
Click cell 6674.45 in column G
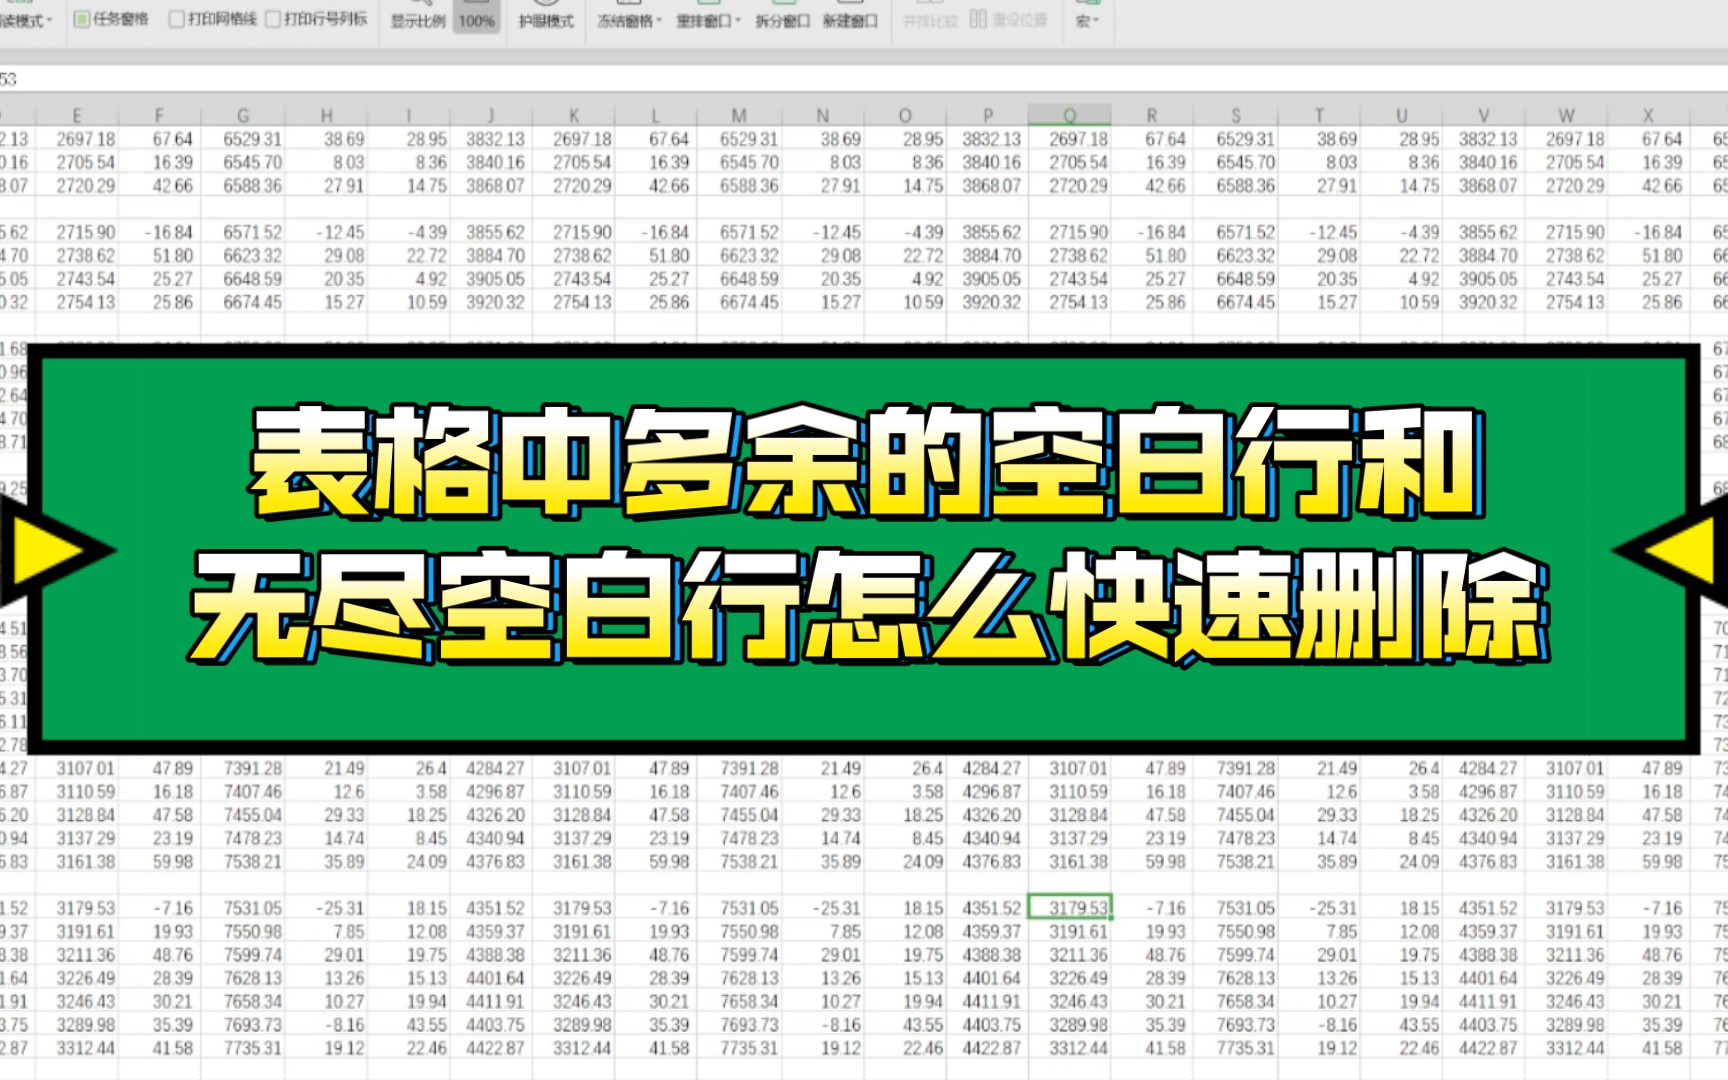(x=243, y=302)
